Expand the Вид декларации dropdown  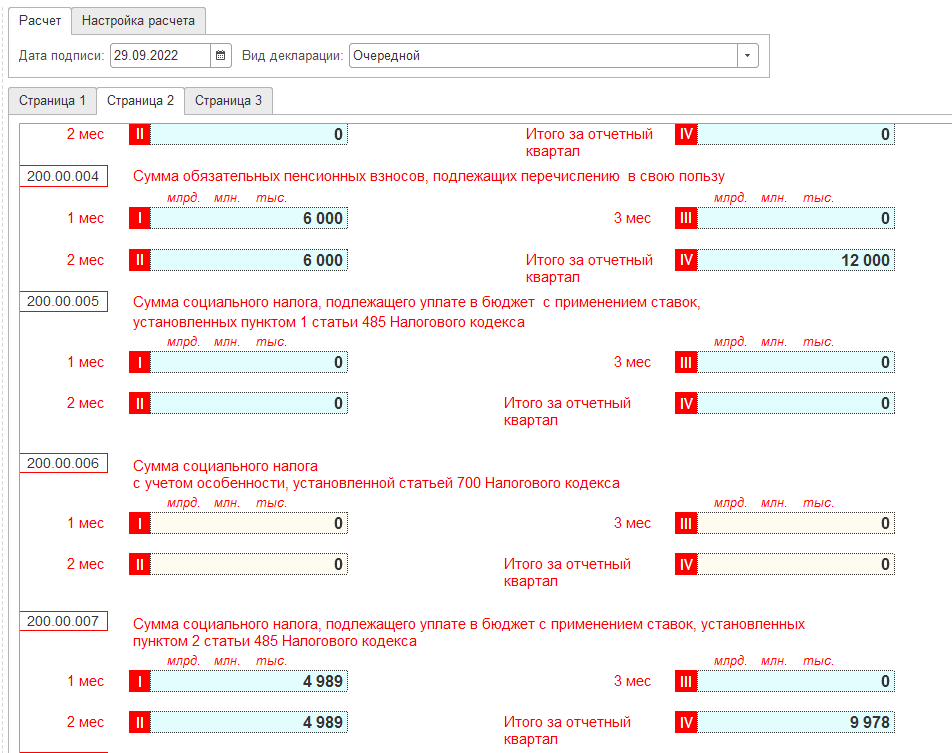pos(748,56)
